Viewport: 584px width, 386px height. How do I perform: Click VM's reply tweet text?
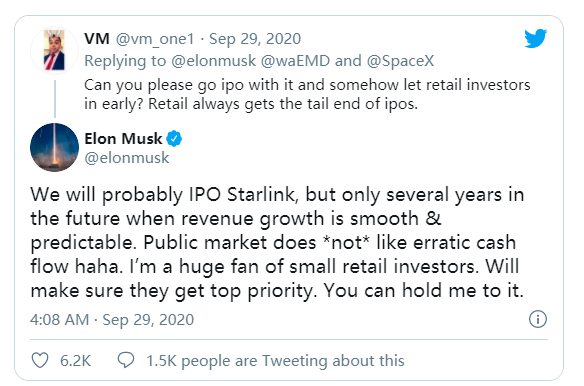(x=307, y=94)
